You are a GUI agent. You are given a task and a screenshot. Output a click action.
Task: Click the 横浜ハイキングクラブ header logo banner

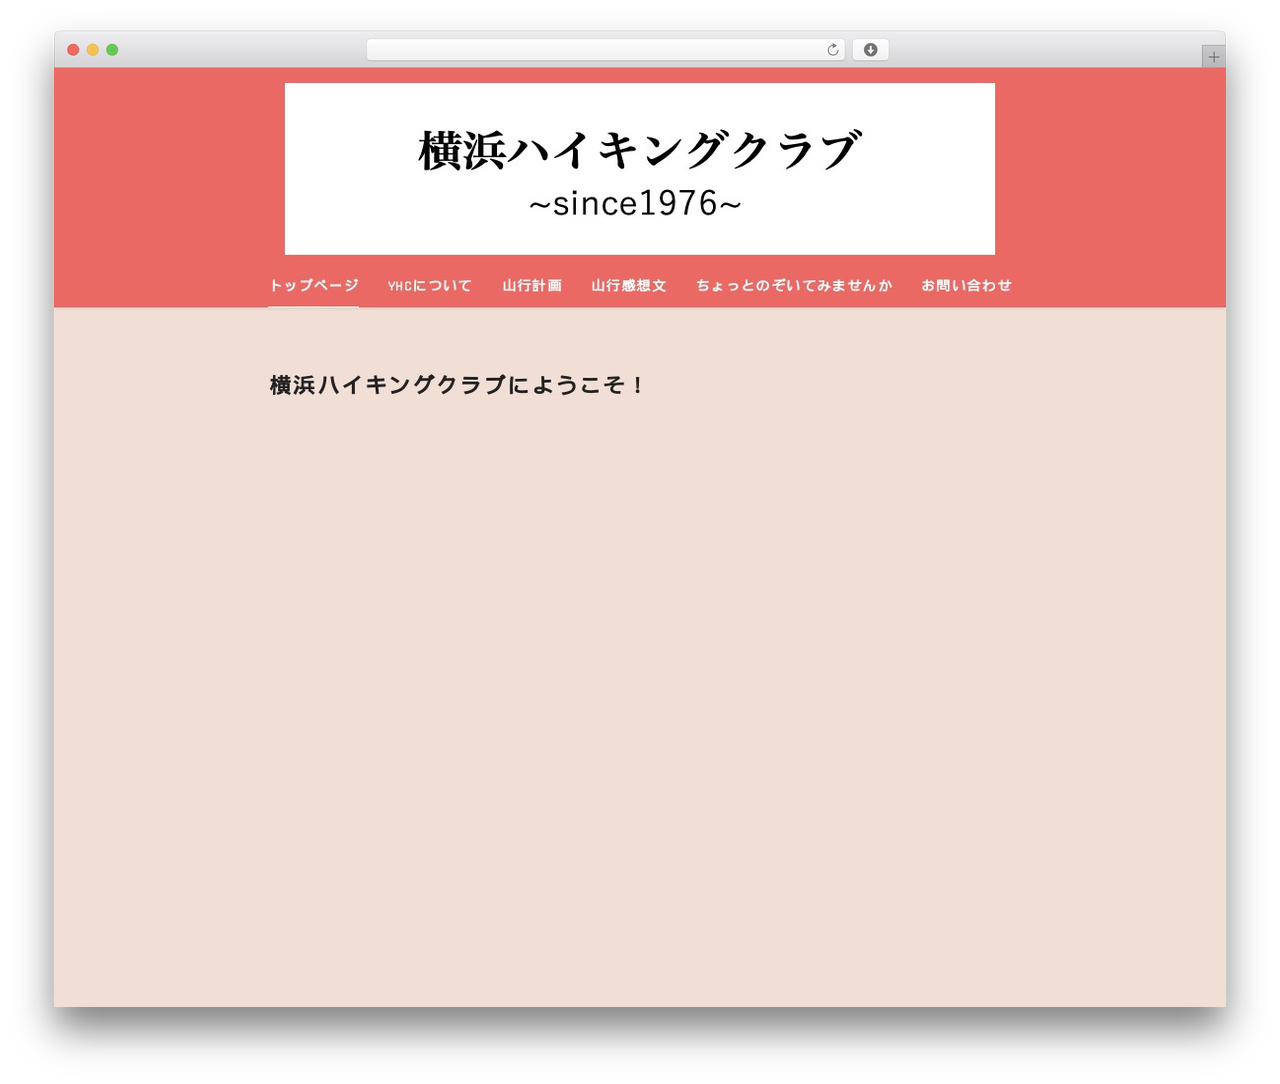click(x=640, y=169)
